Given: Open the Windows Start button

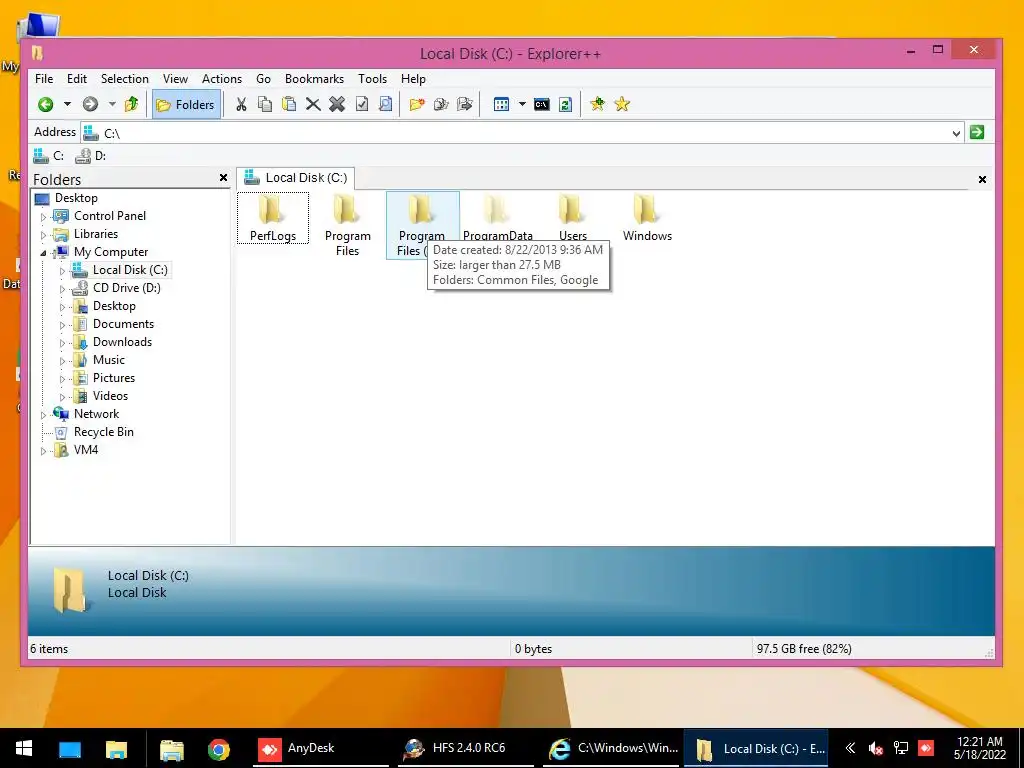Looking at the screenshot, I should 24,748.
